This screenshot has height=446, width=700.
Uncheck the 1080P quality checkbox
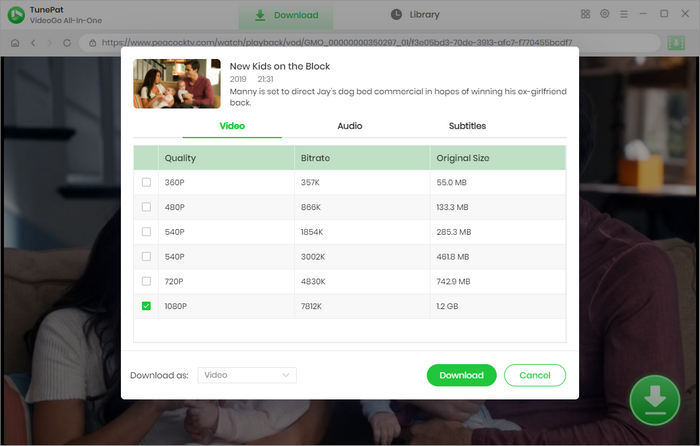[147, 306]
